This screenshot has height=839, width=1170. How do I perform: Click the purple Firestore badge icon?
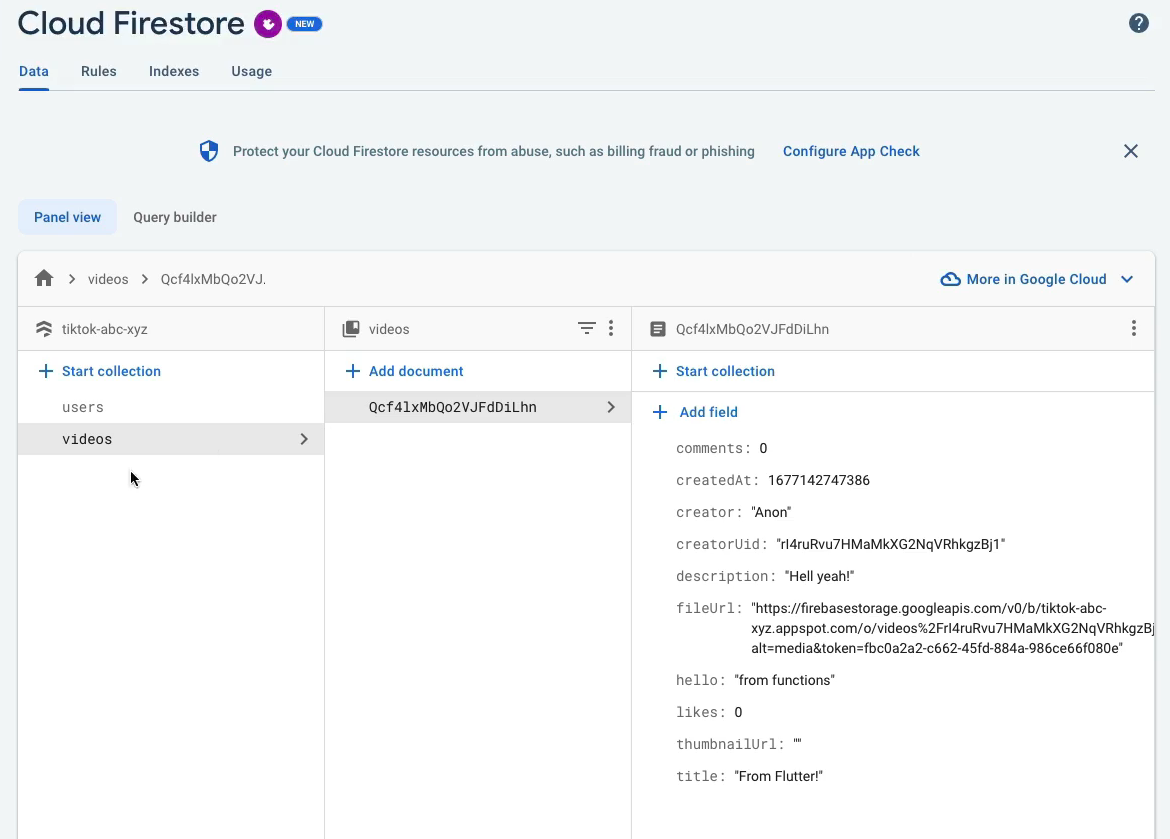(x=267, y=24)
